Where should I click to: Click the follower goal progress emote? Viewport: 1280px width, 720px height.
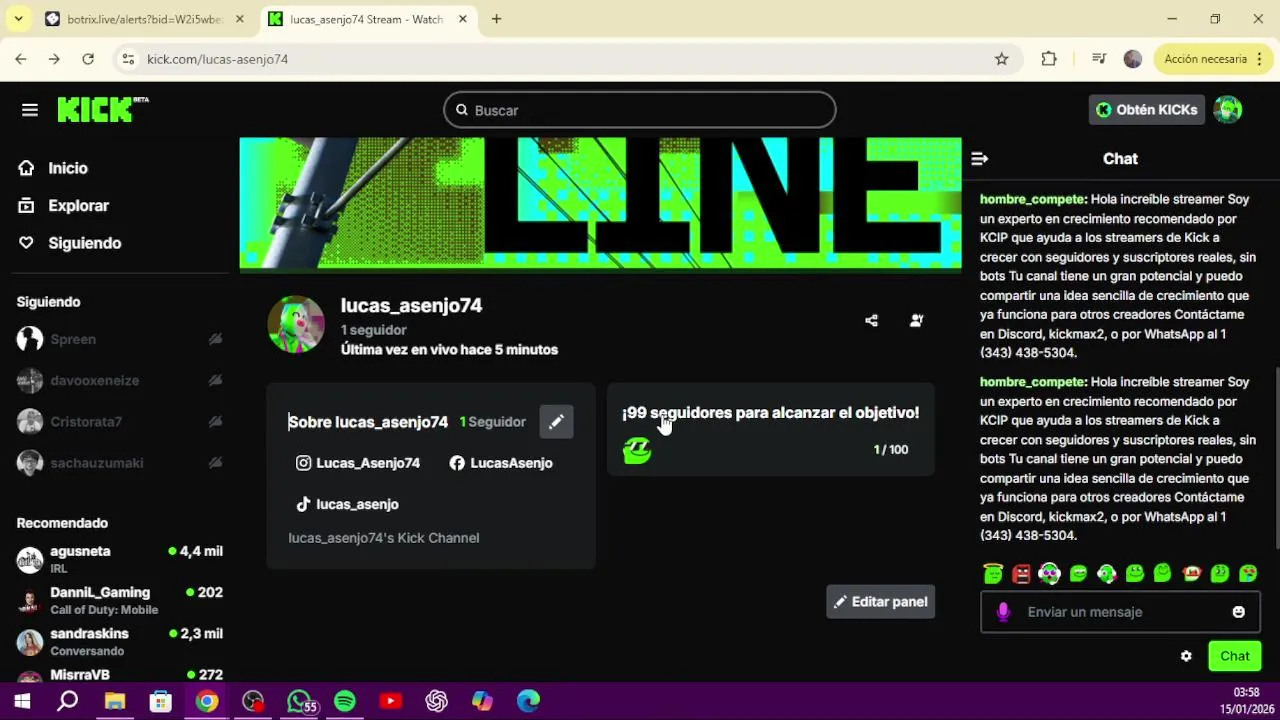coord(637,451)
